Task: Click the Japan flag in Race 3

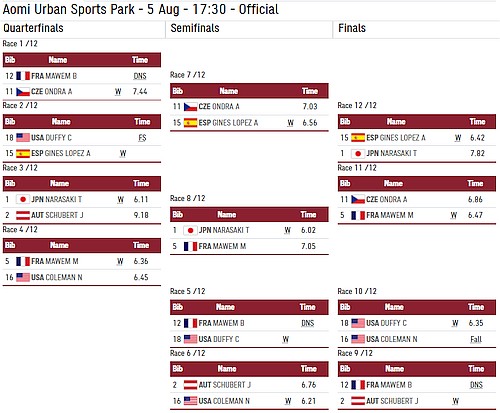Action: click(x=23, y=199)
